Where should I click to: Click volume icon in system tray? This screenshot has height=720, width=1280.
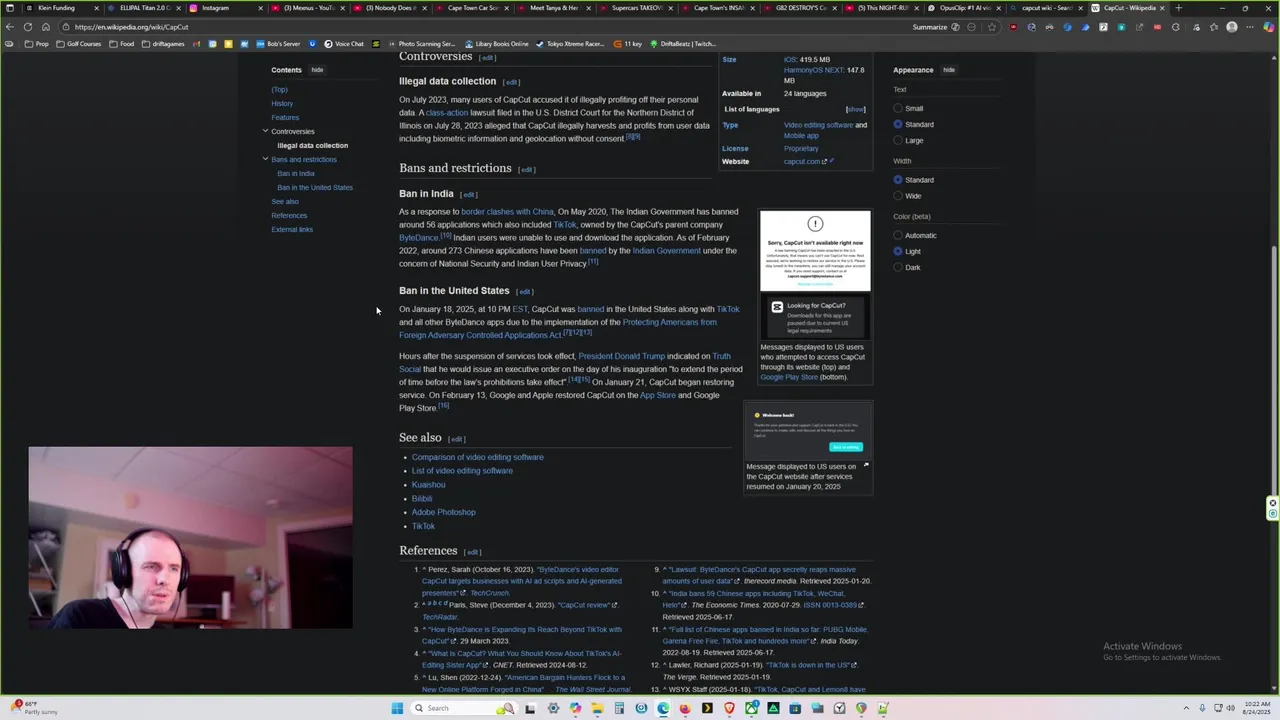(x=1231, y=708)
